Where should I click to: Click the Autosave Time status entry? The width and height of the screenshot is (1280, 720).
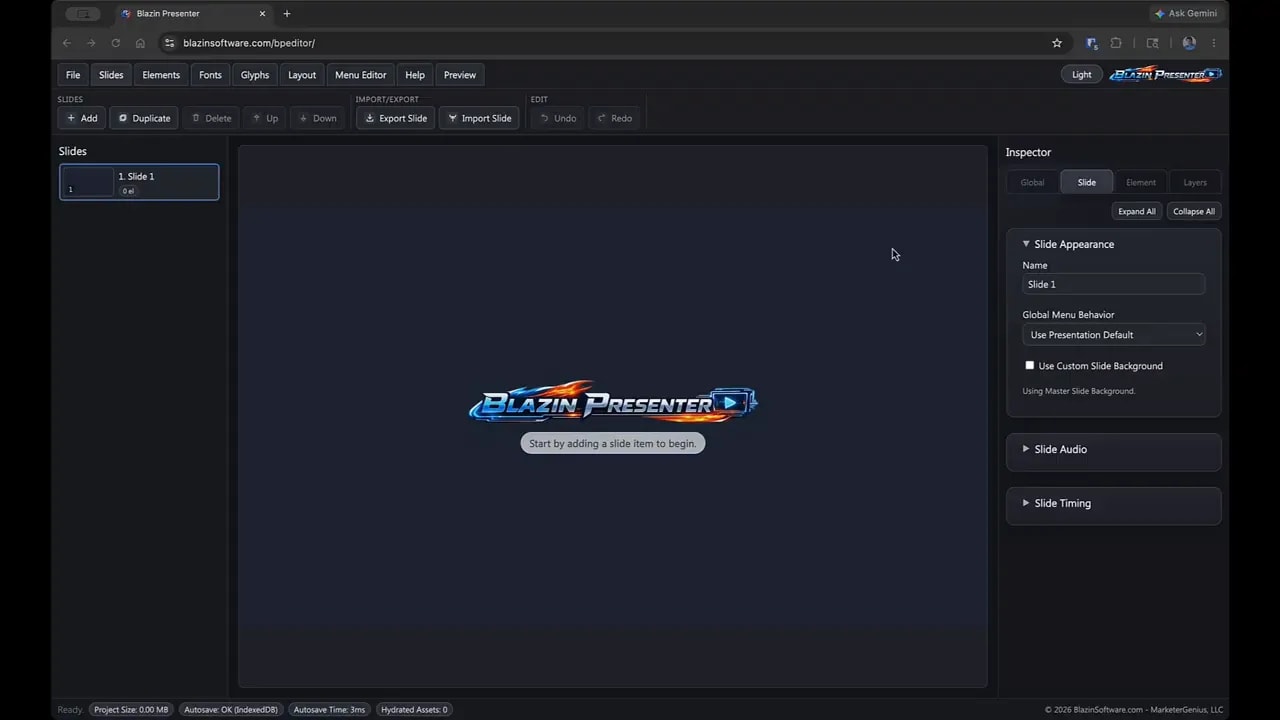pos(330,710)
